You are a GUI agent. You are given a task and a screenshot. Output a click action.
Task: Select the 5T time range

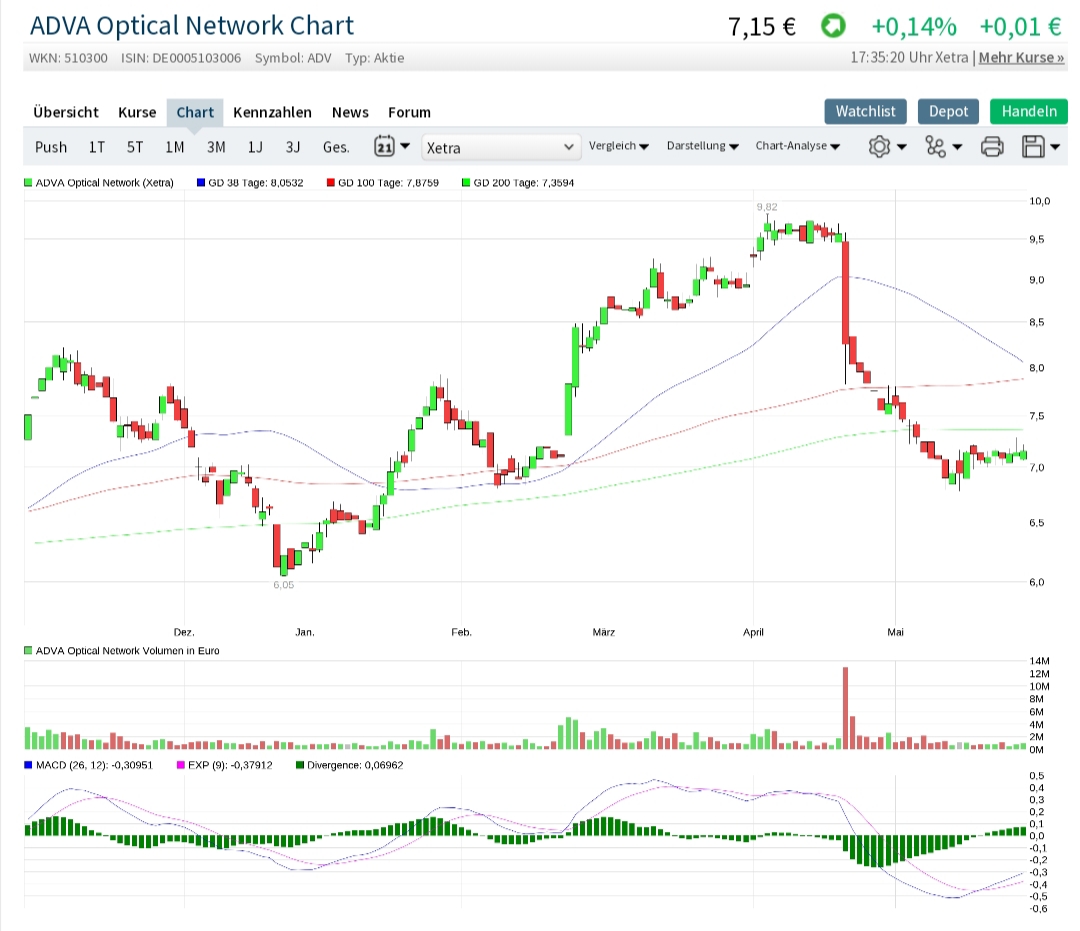pos(135,147)
